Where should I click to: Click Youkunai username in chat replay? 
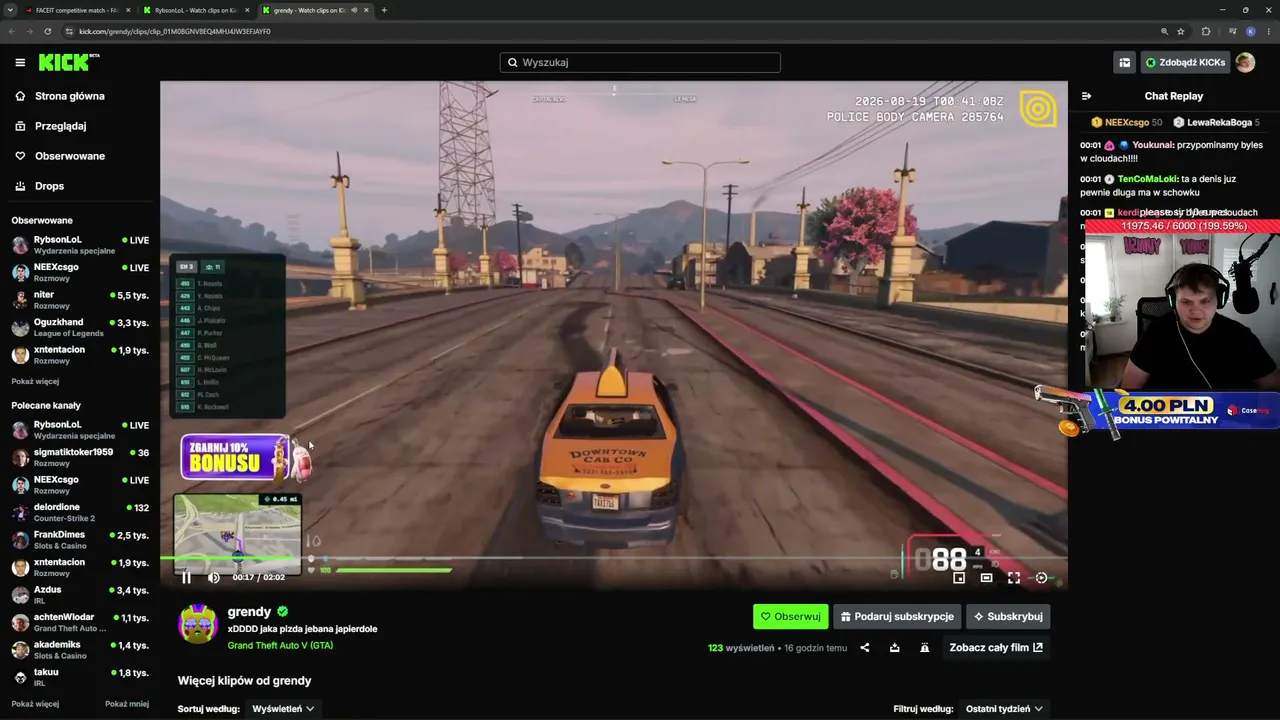[1153, 145]
